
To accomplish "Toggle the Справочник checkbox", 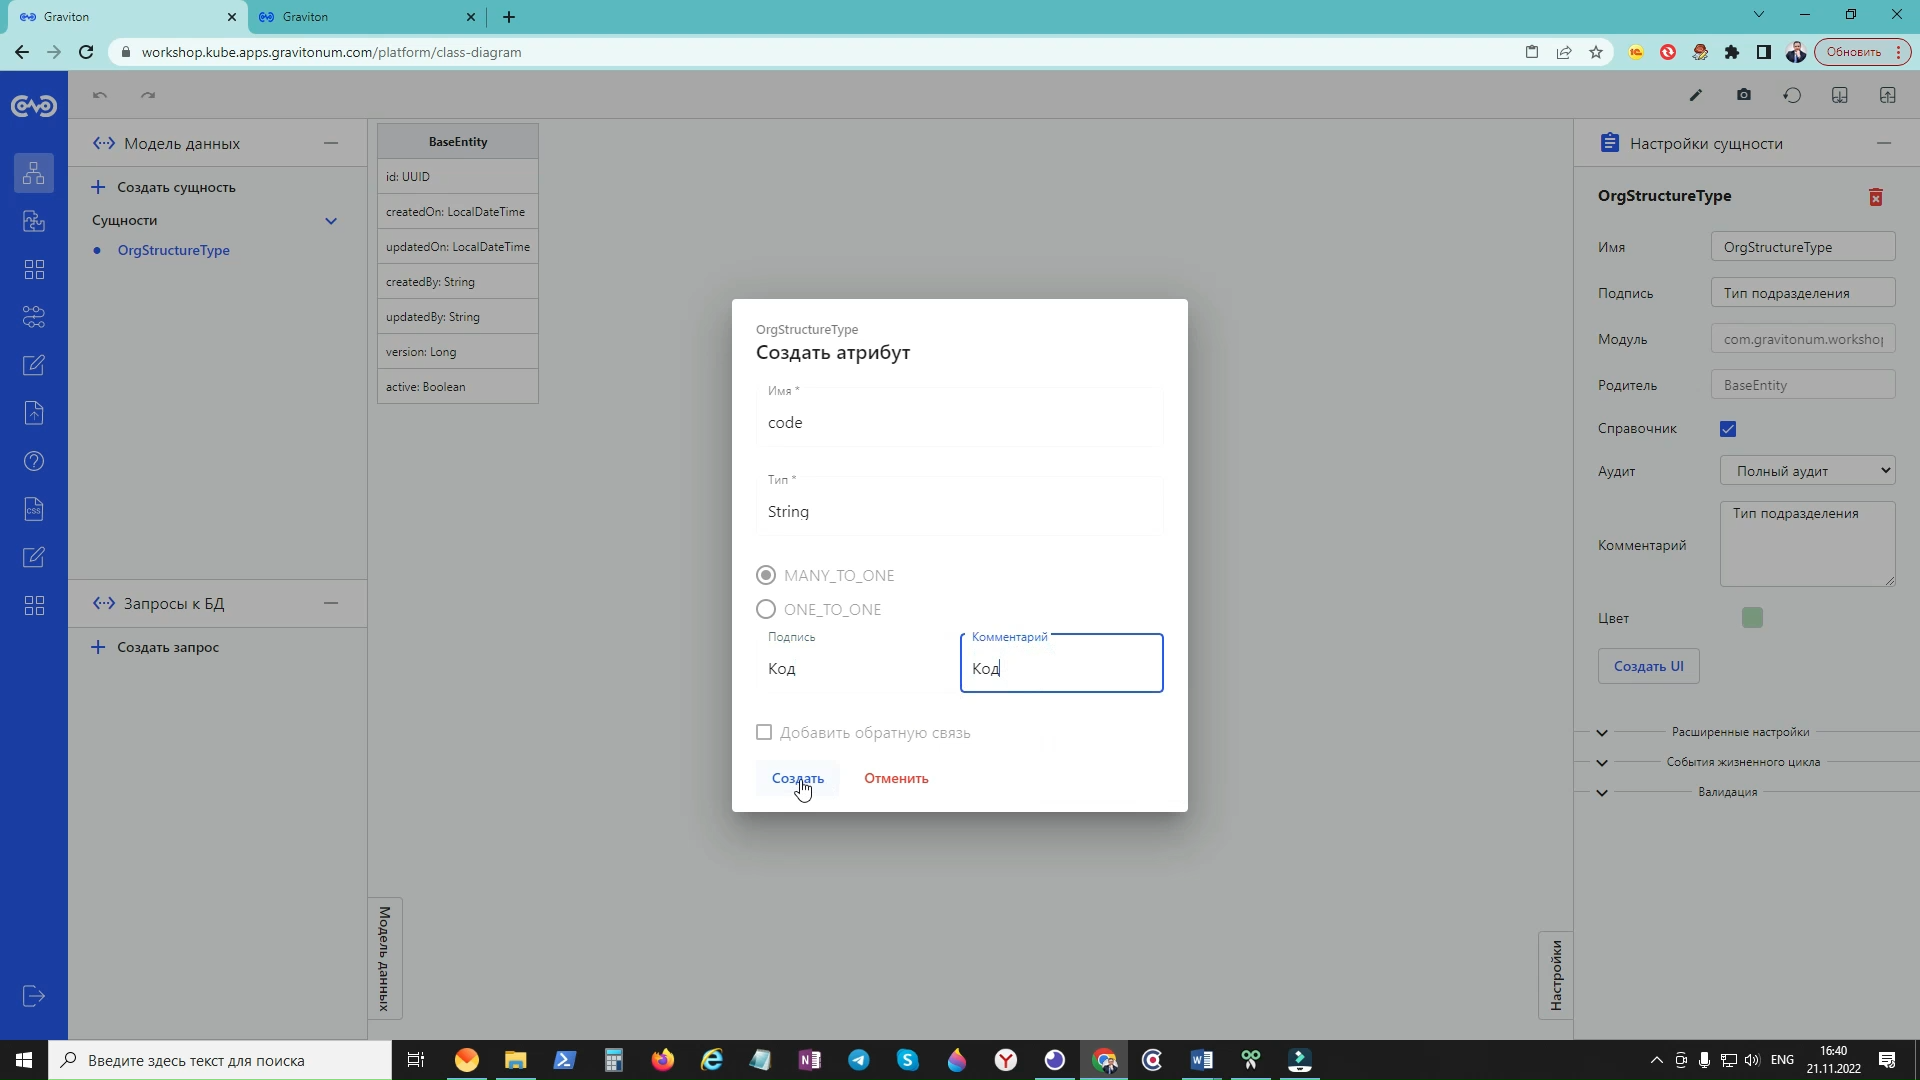I will [1727, 429].
